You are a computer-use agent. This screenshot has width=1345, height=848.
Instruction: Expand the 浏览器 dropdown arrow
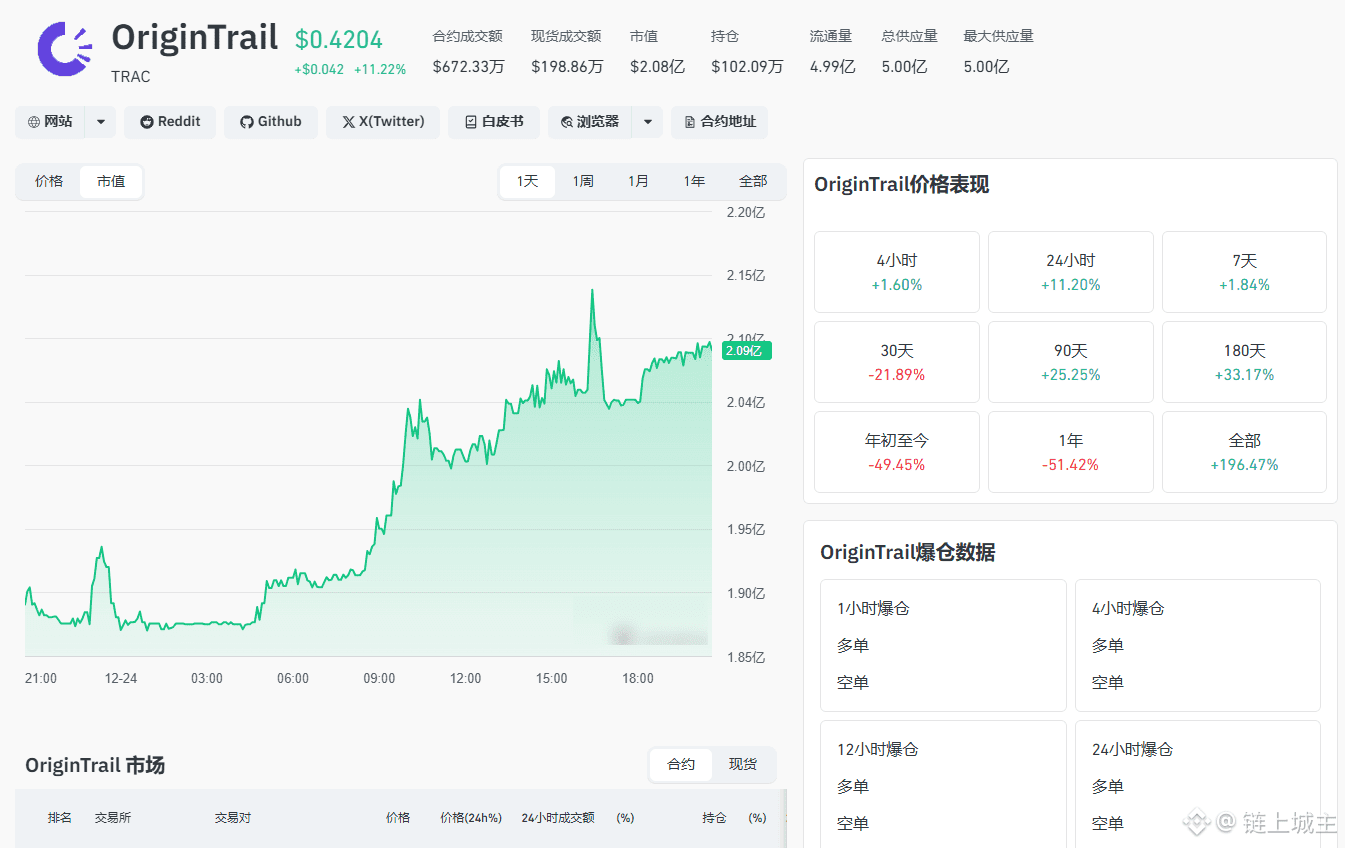point(647,122)
